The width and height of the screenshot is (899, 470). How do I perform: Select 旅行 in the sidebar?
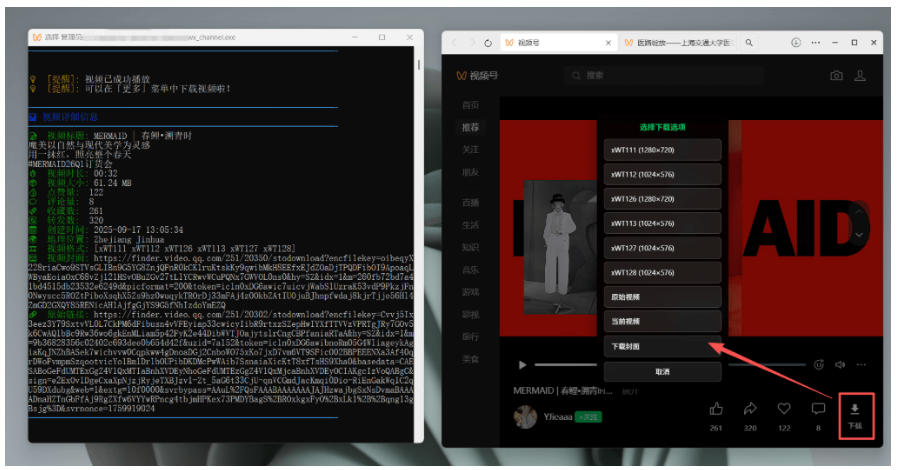point(471,336)
